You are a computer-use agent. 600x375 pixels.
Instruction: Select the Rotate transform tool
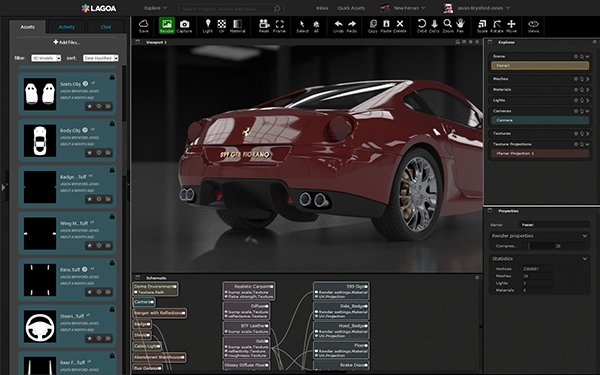coord(497,26)
